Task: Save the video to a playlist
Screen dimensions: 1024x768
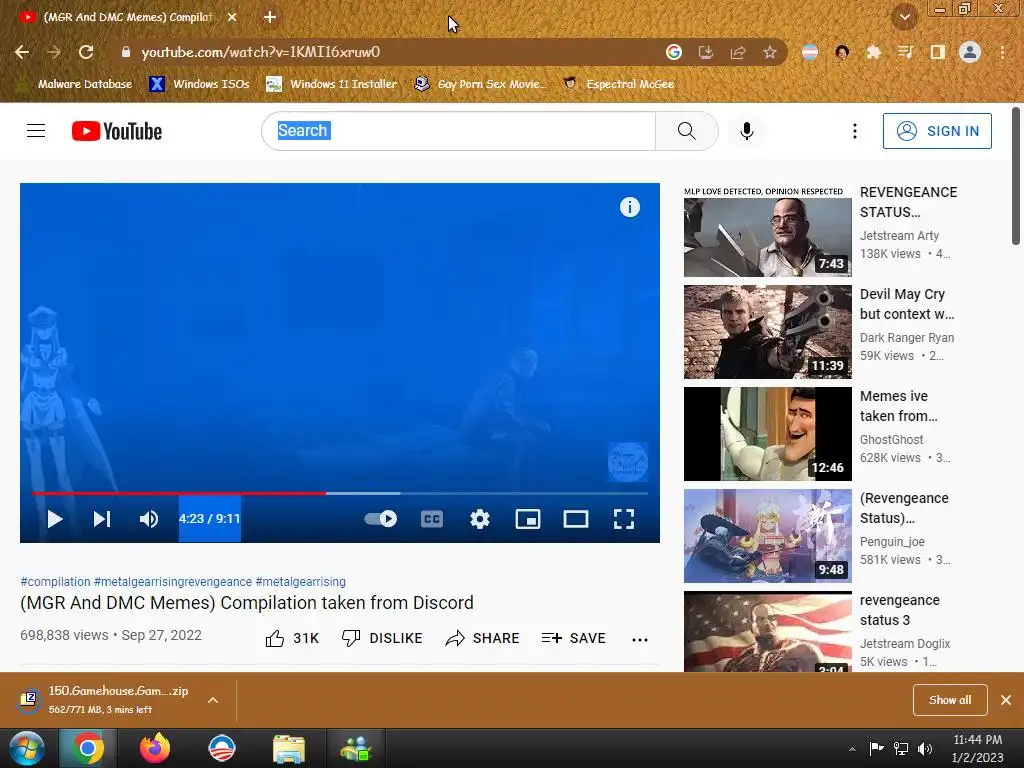Action: tap(573, 638)
